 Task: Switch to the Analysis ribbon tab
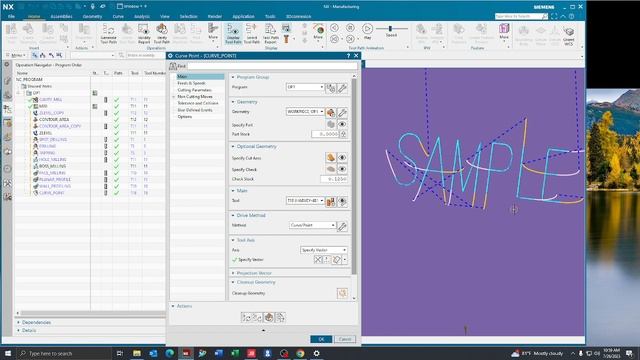142,16
